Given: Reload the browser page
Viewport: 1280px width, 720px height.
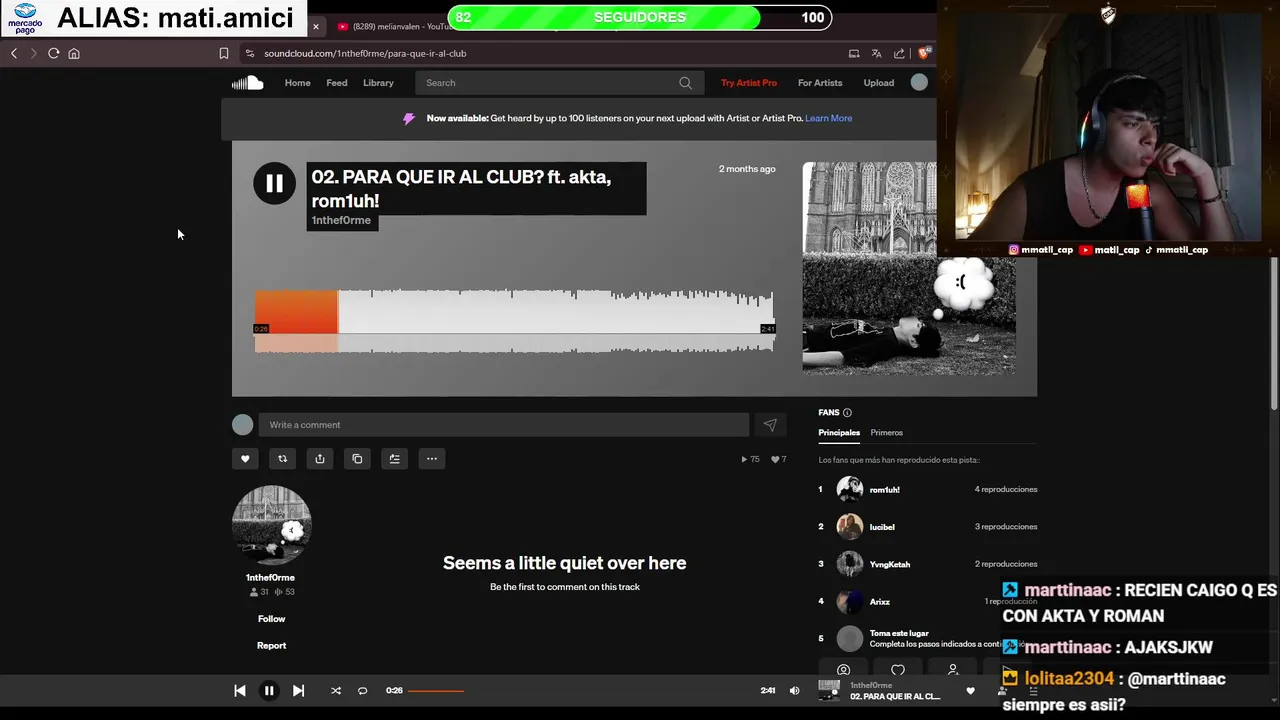Looking at the screenshot, I should pyautogui.click(x=54, y=53).
